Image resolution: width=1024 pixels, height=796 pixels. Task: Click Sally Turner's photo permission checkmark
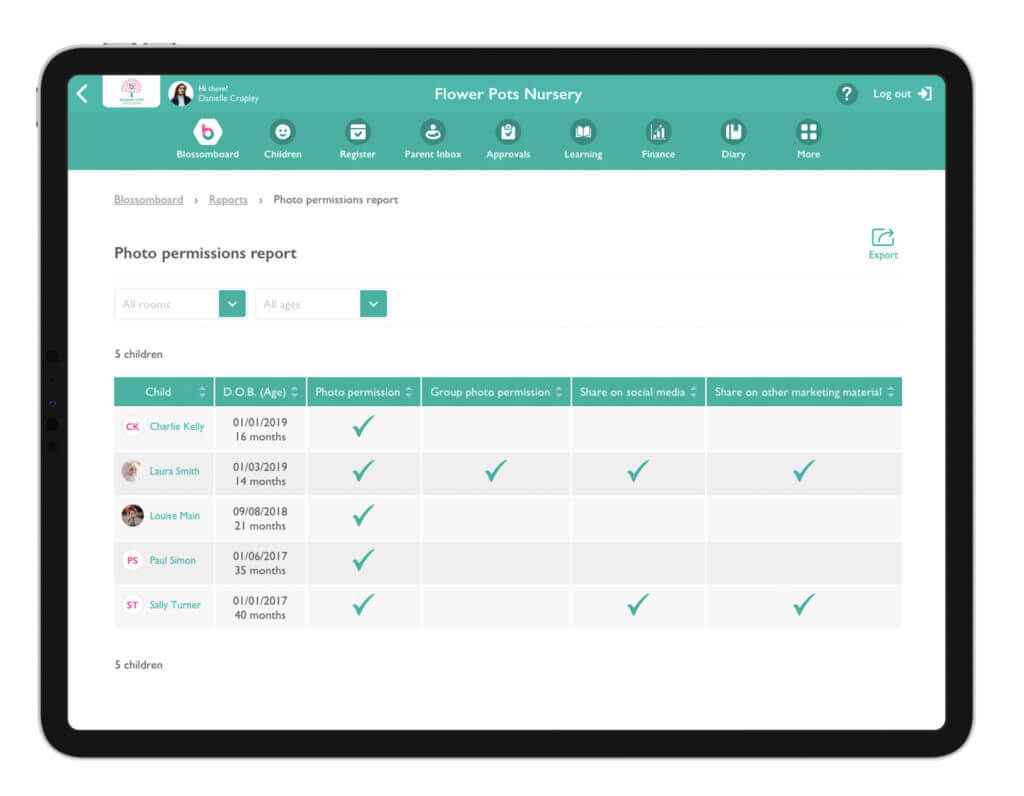(x=363, y=604)
